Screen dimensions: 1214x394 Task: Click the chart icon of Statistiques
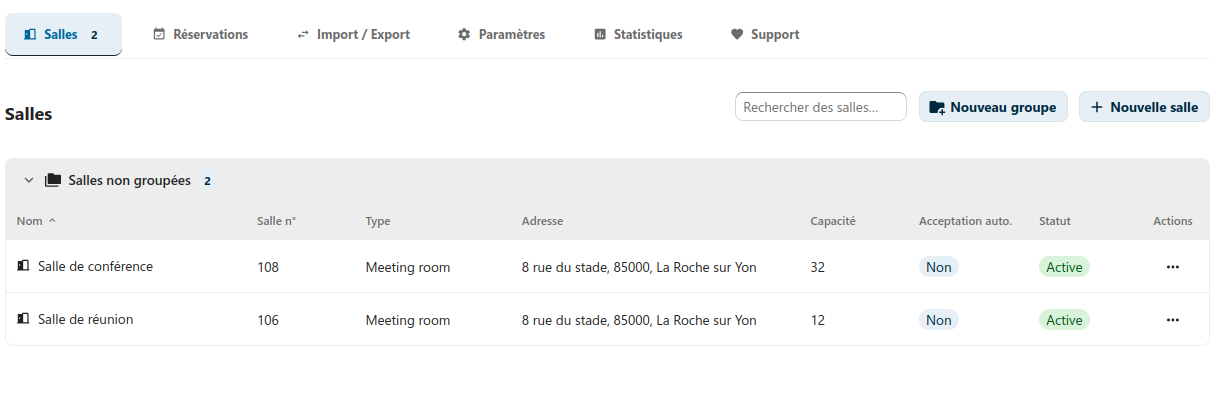point(600,34)
